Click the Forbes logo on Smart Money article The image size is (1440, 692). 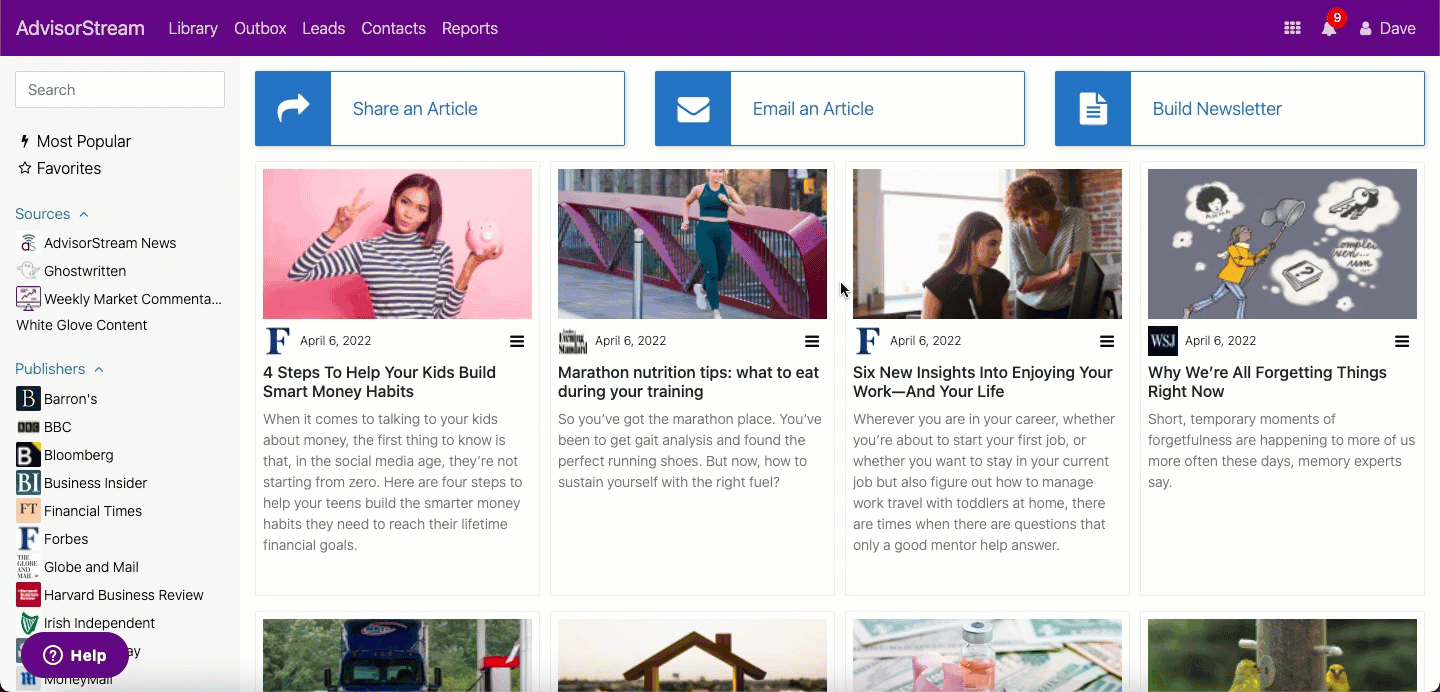coord(278,341)
